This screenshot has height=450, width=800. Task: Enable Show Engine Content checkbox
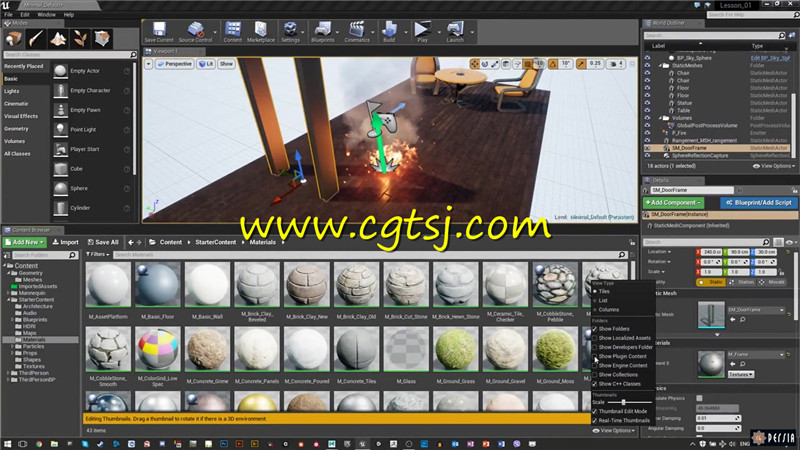click(x=595, y=365)
